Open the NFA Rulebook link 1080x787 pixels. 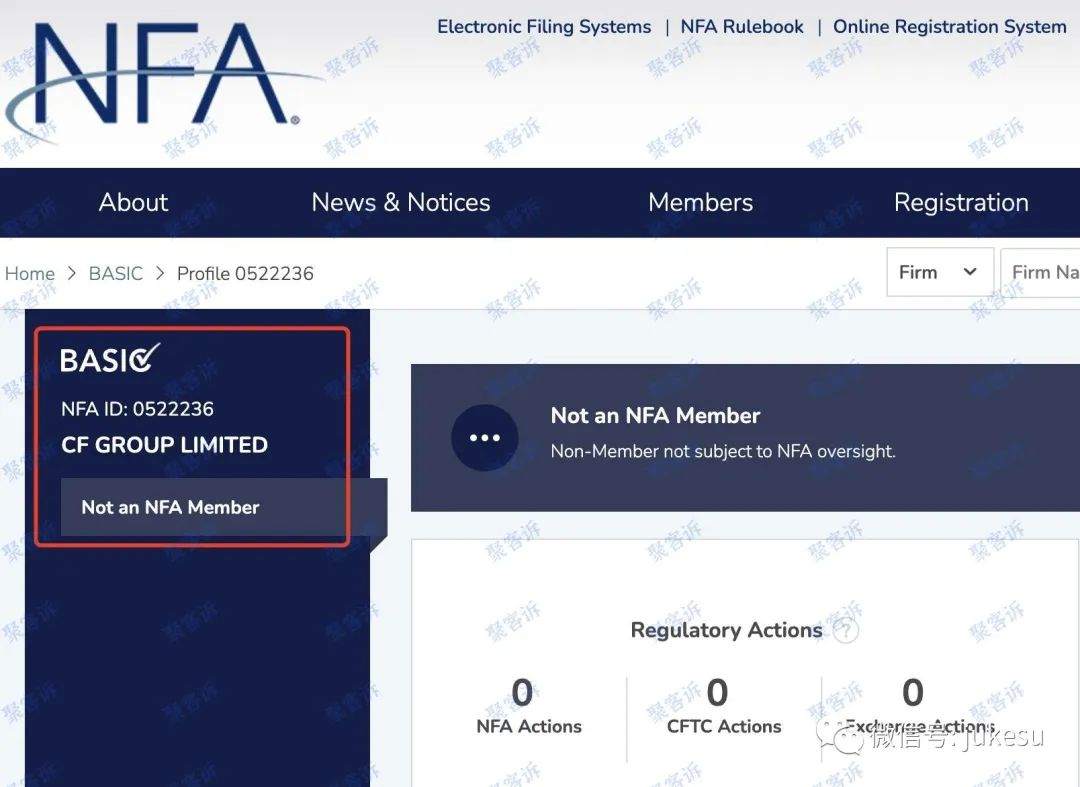742,27
